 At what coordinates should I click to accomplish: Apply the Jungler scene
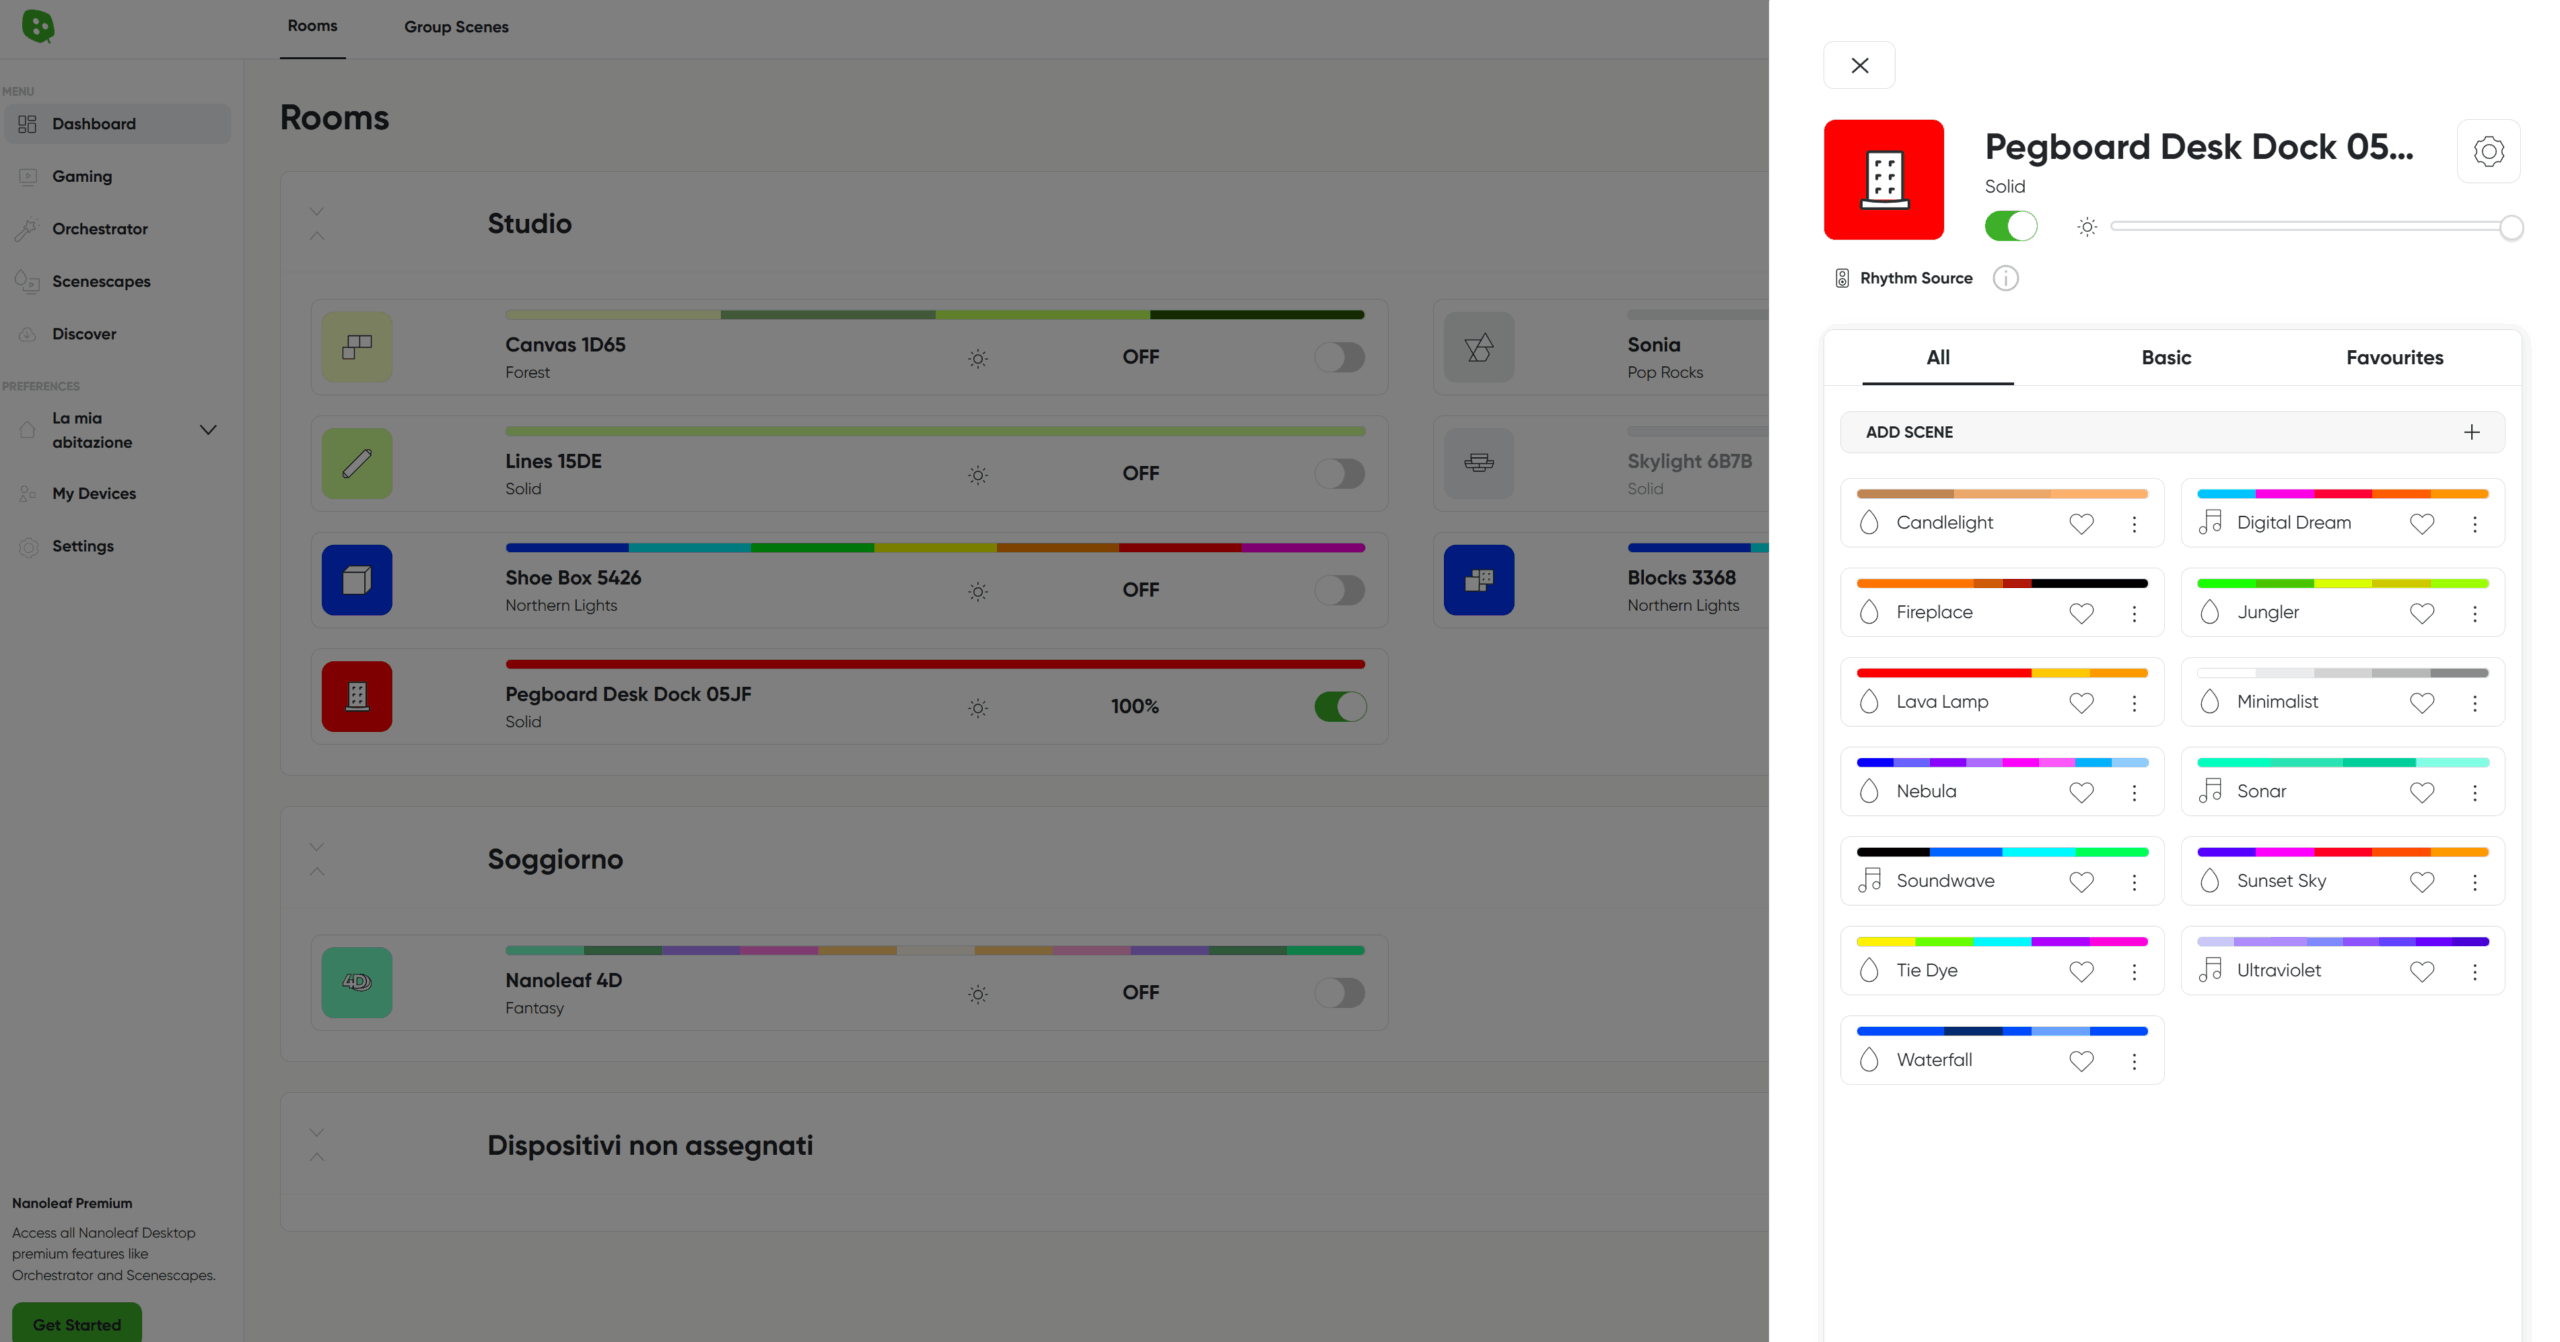tap(2342, 602)
